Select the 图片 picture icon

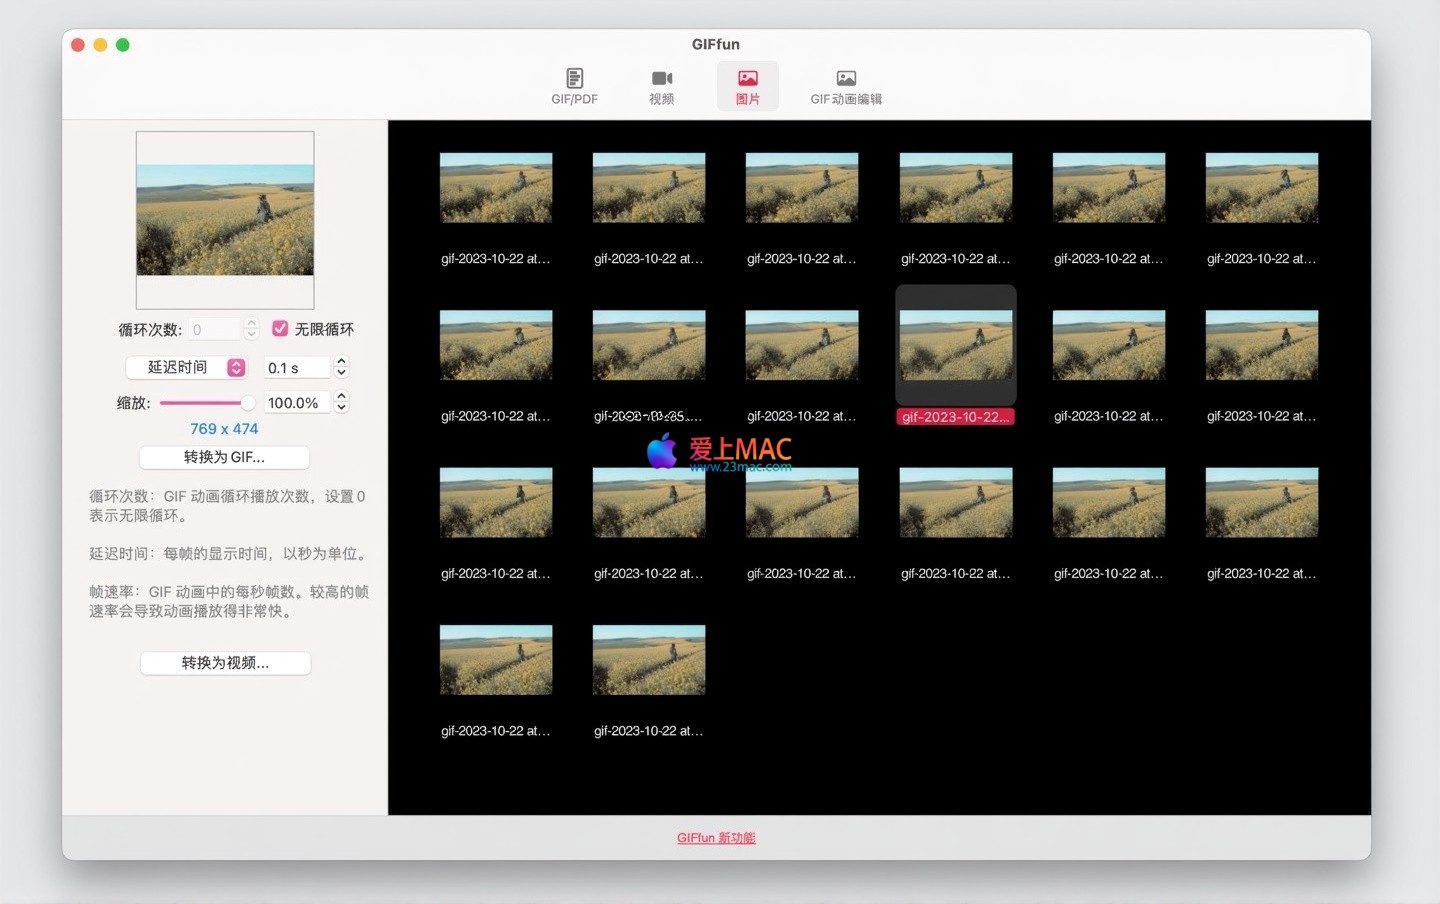click(x=747, y=79)
